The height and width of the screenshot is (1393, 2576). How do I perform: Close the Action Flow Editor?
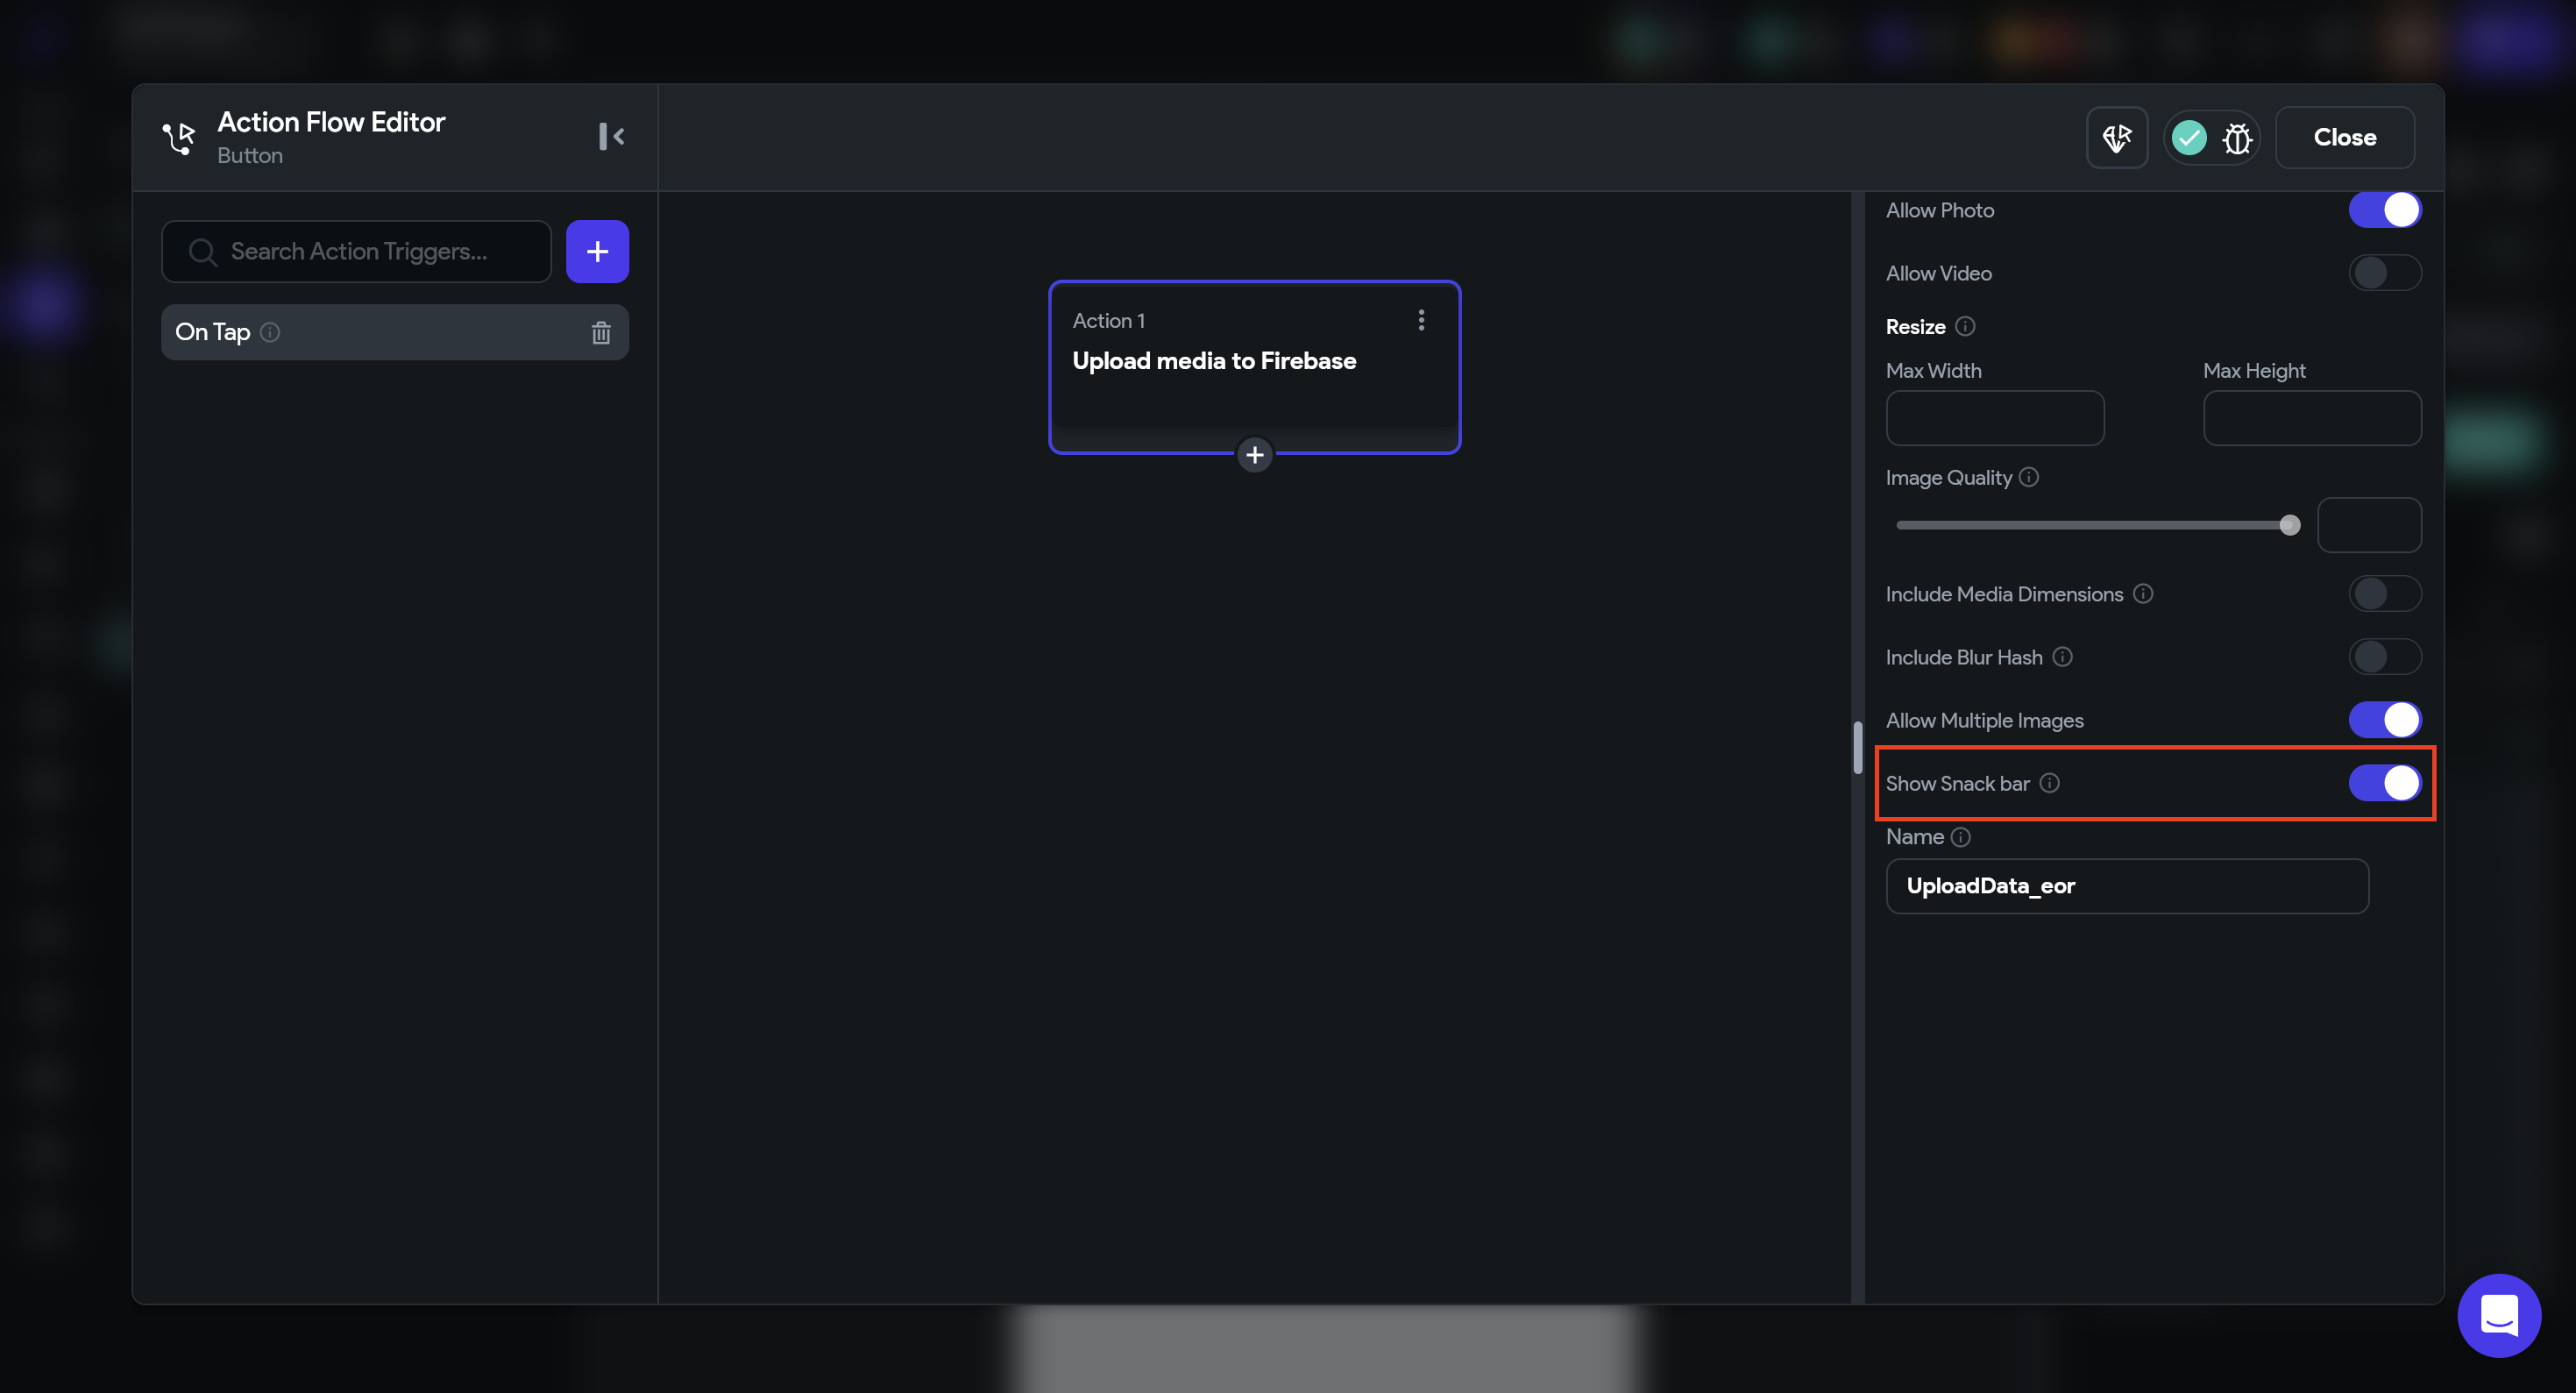(x=2344, y=138)
